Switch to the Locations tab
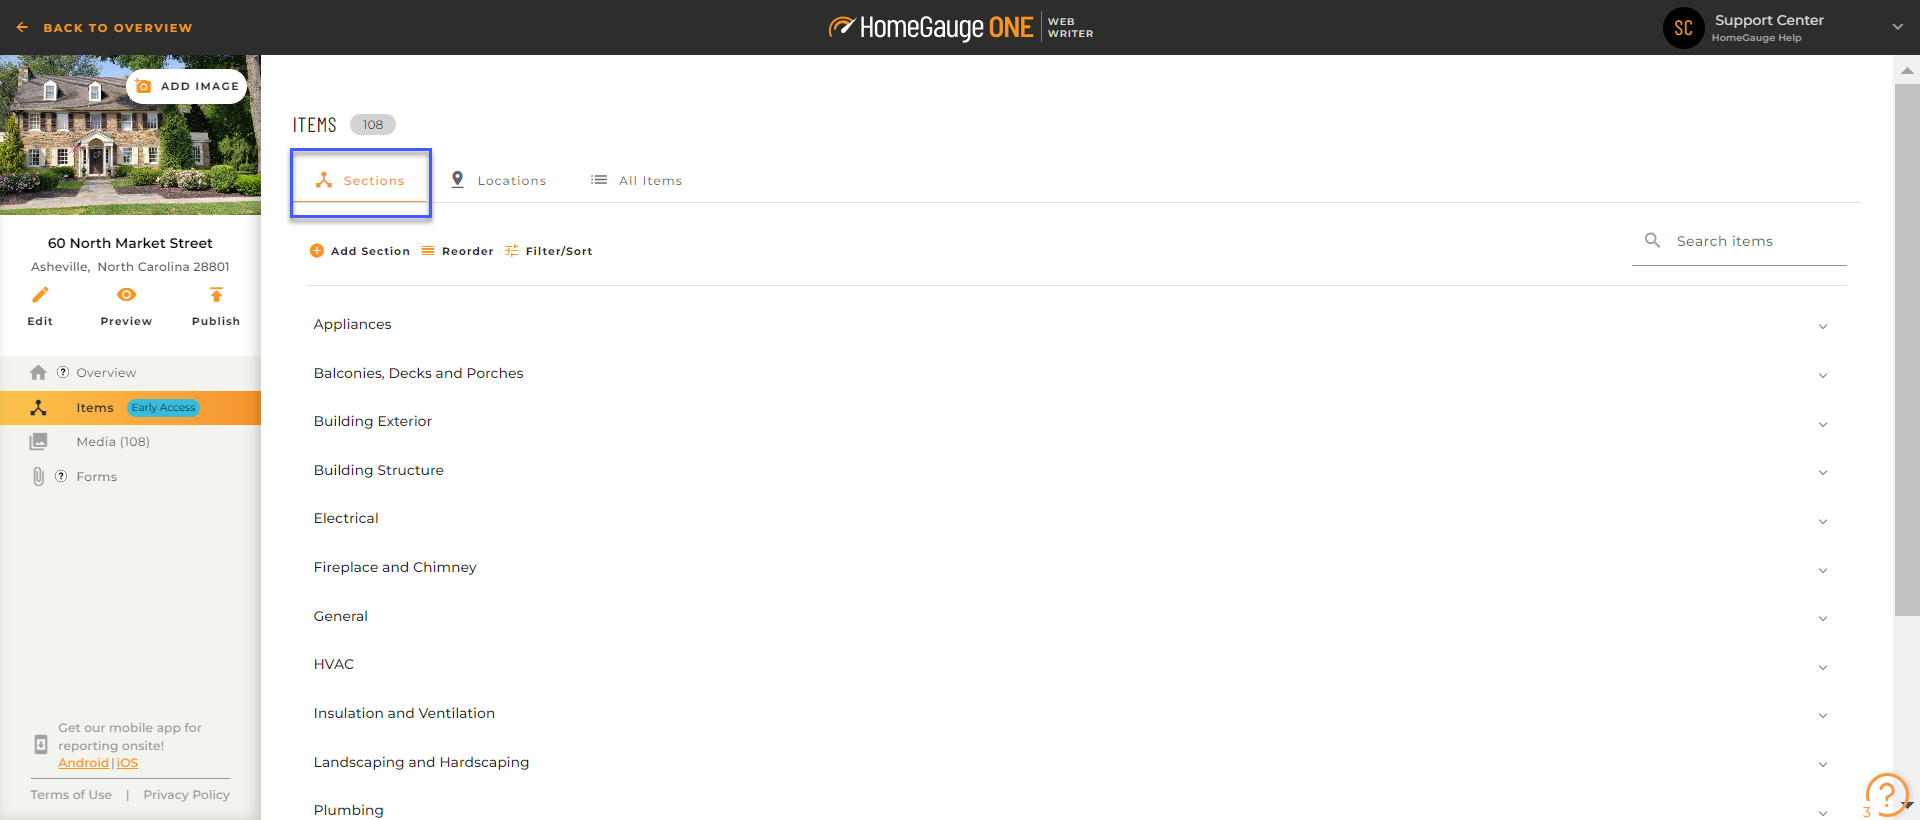1920x820 pixels. click(x=498, y=181)
